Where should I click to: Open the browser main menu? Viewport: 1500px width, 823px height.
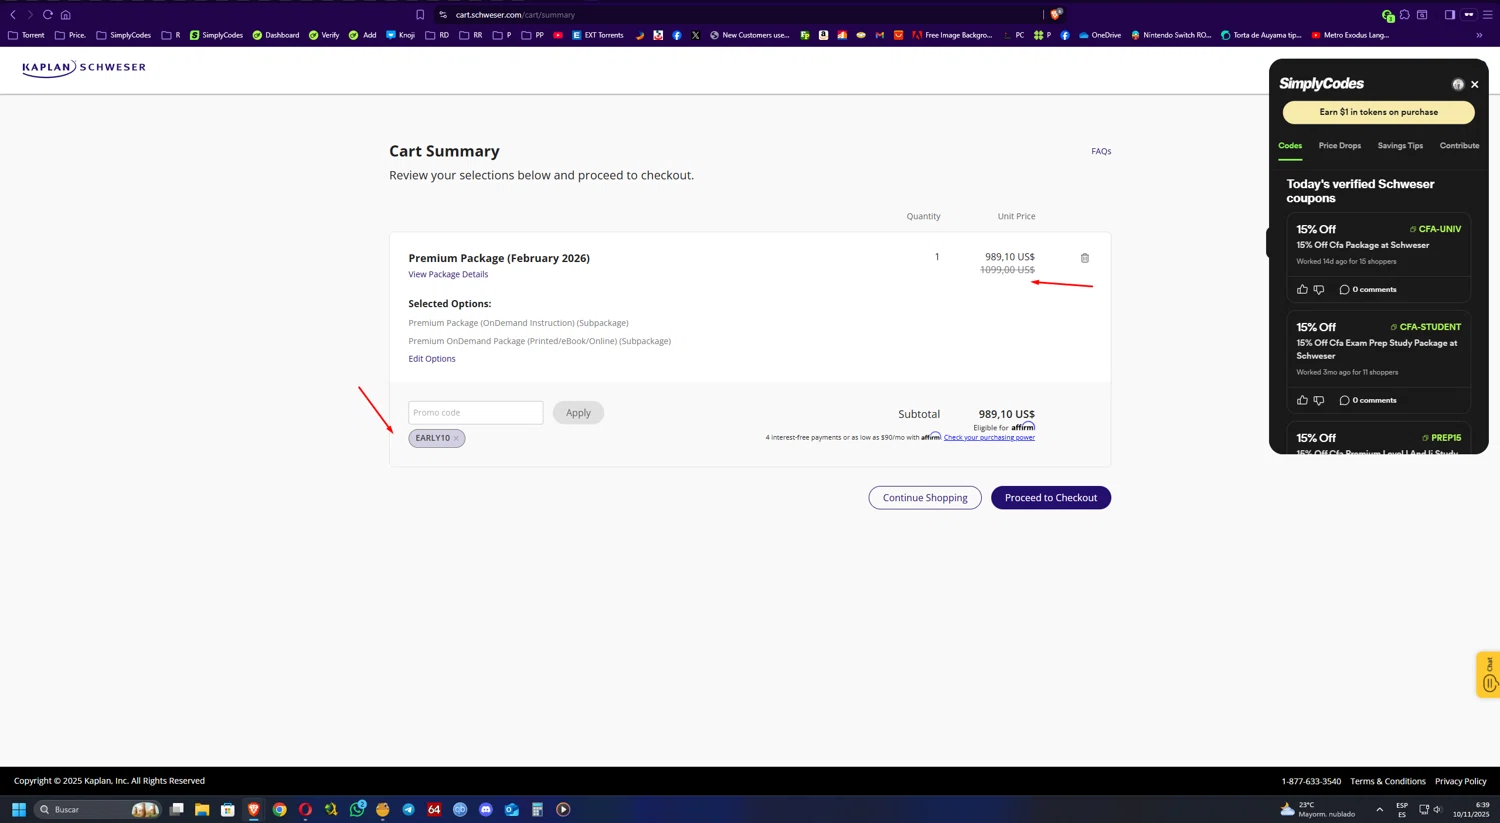pos(1487,15)
